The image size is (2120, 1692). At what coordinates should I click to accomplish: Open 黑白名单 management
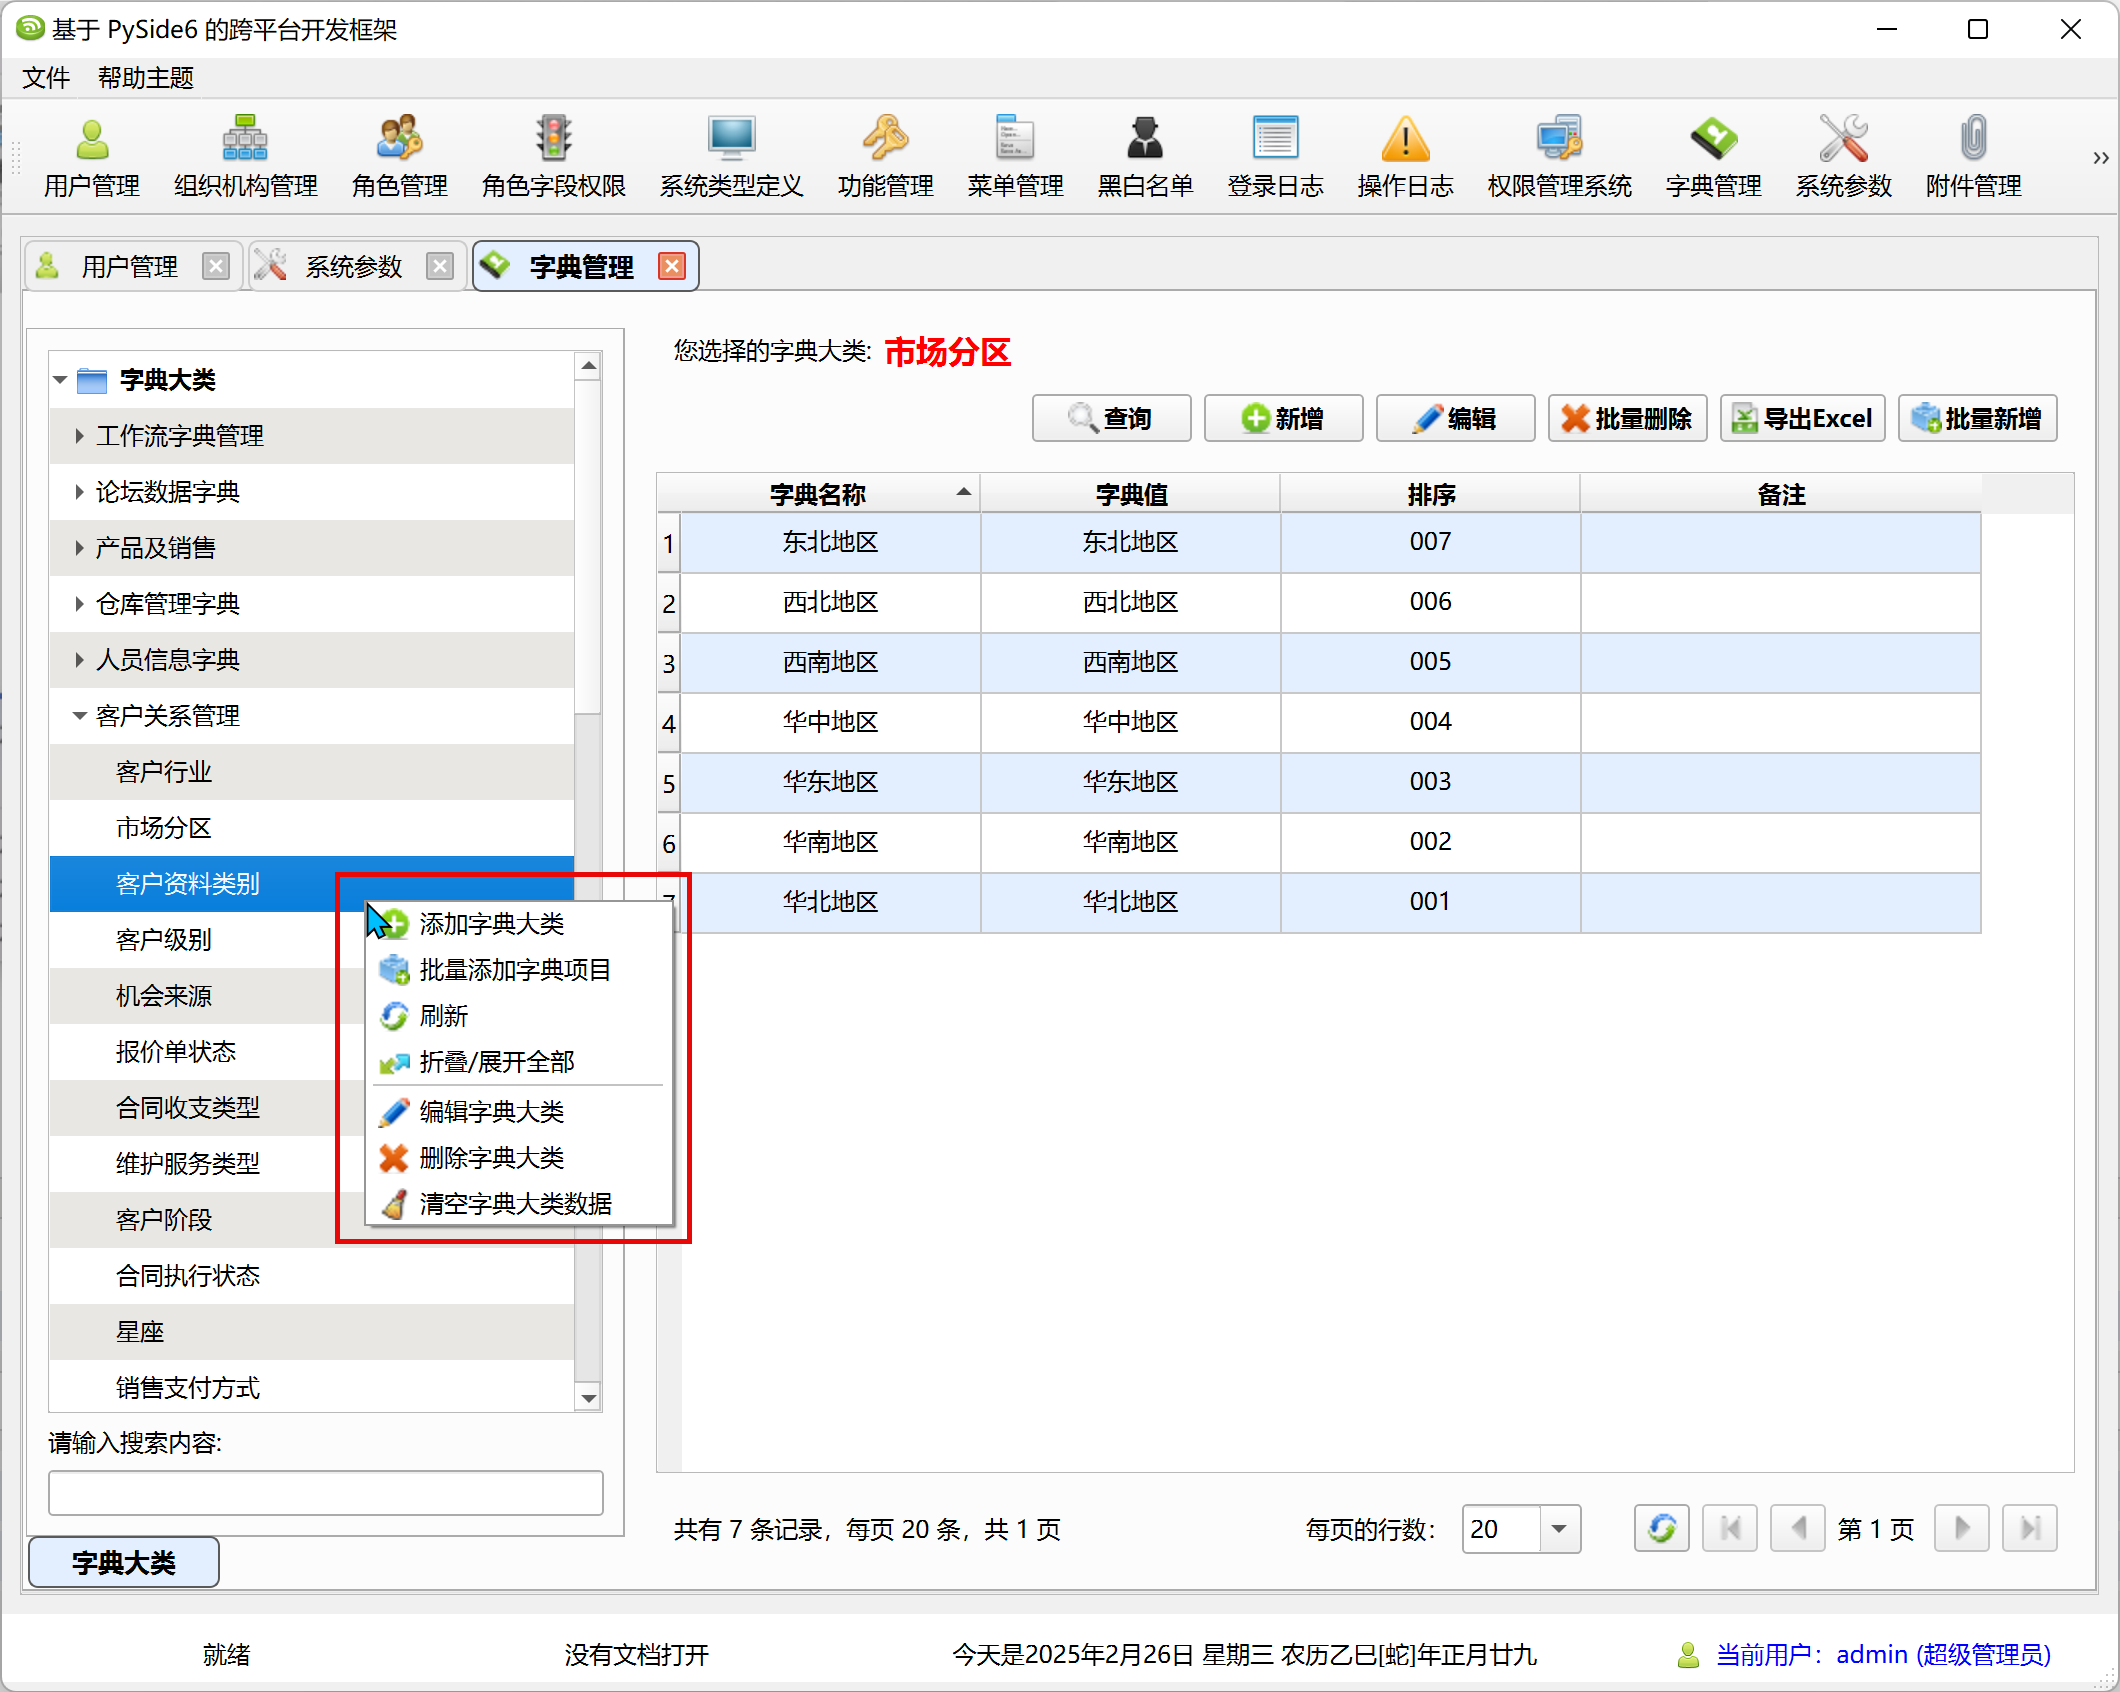click(x=1144, y=155)
